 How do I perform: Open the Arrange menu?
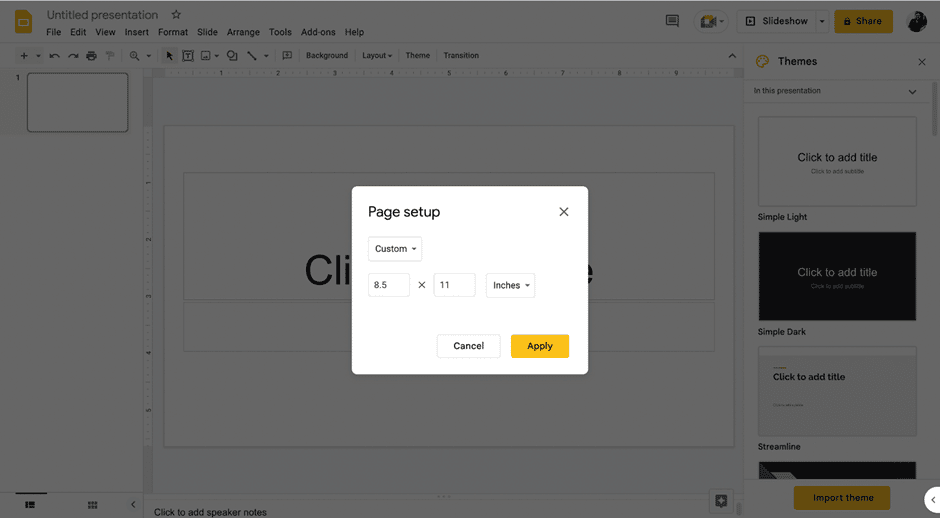(x=243, y=32)
